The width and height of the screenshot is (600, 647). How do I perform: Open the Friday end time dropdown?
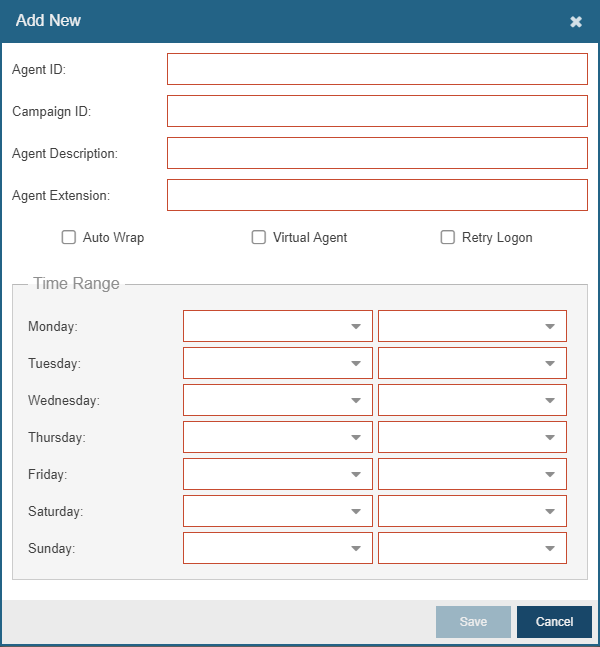472,474
